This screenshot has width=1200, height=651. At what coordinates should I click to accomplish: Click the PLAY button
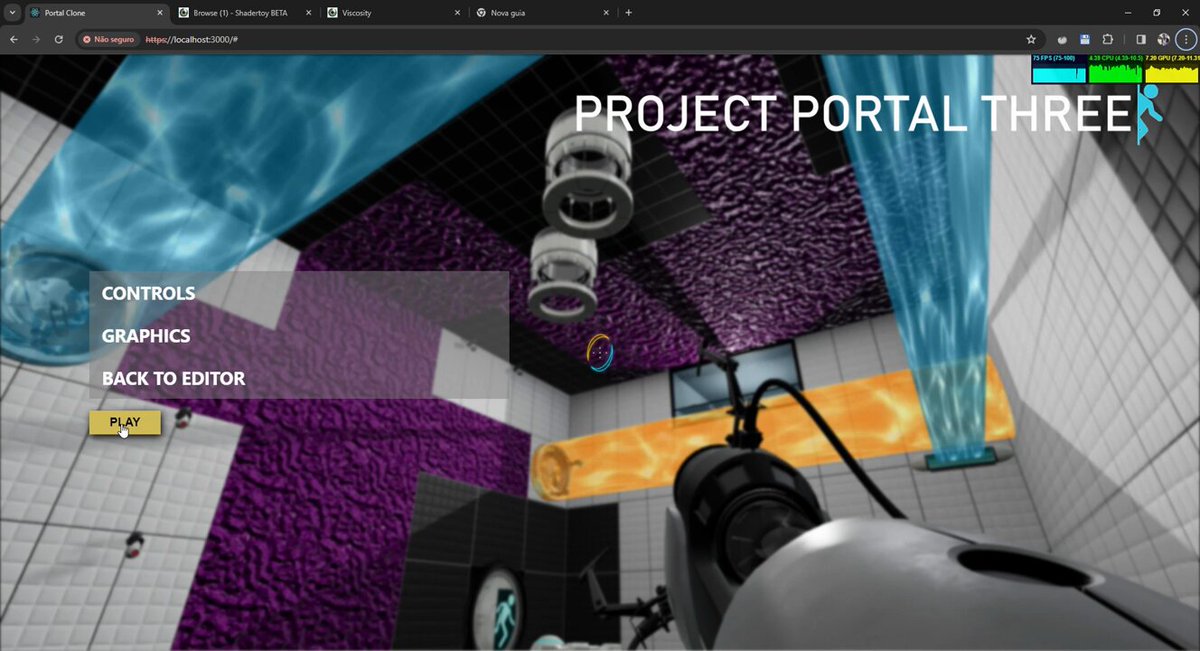[x=125, y=423]
